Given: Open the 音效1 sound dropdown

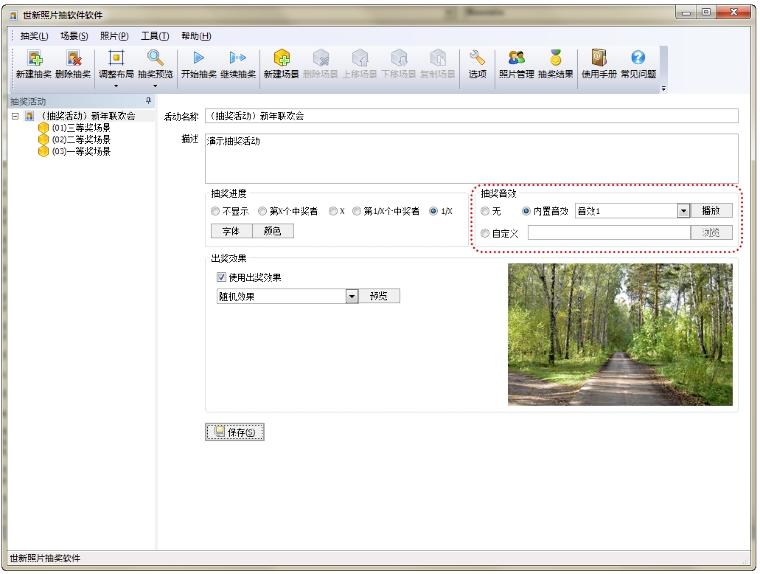Looking at the screenshot, I should [x=683, y=211].
